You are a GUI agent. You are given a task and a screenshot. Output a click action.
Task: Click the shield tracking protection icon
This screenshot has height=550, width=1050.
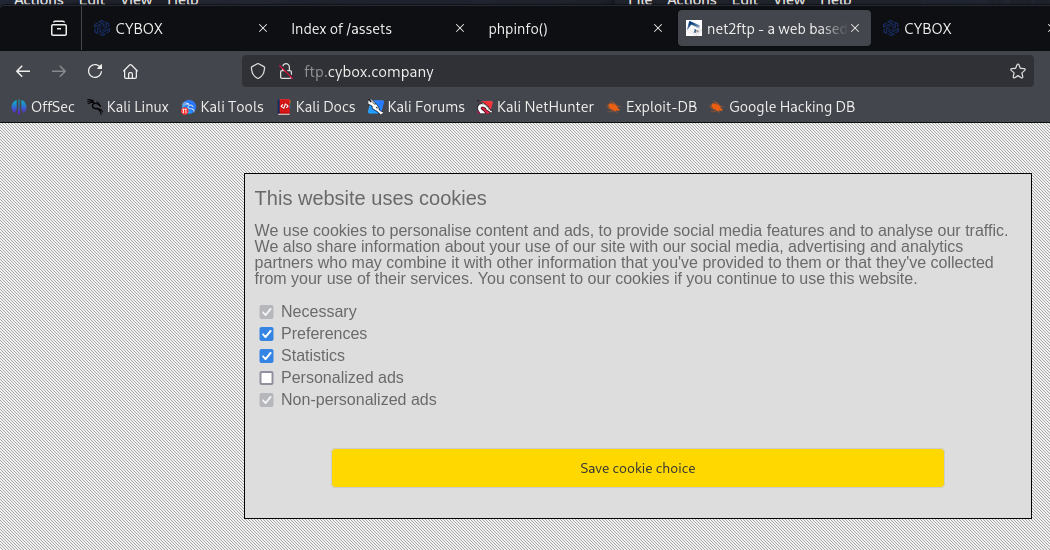click(258, 71)
